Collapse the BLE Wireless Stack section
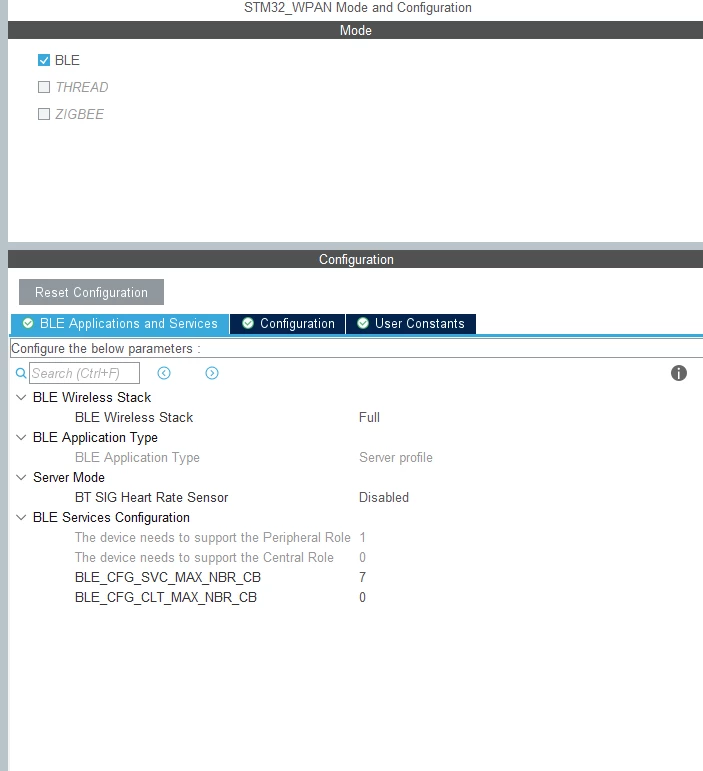This screenshot has height=771, width=703. point(21,397)
